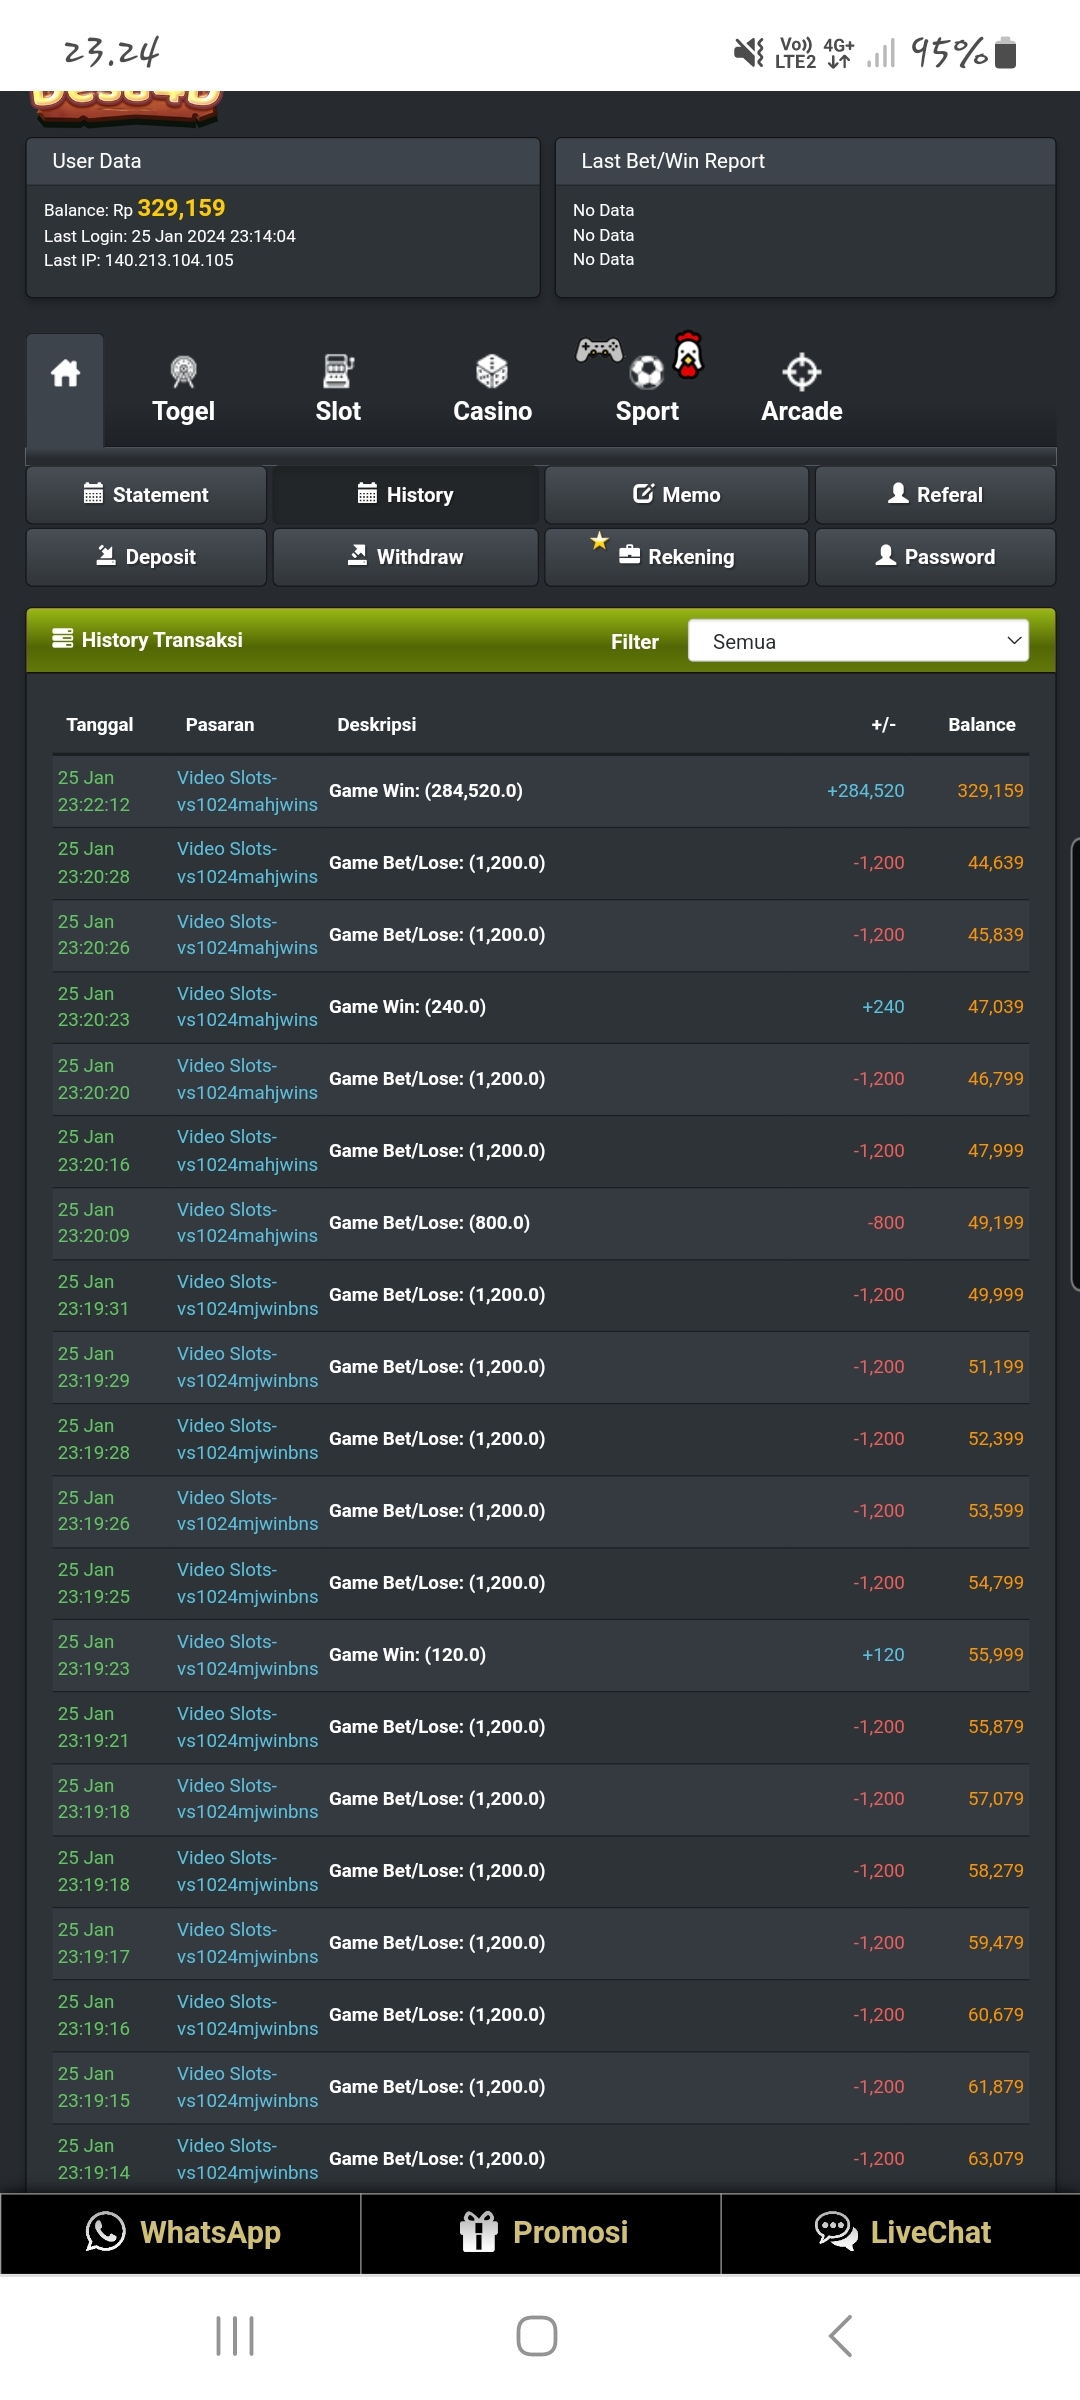Open the Slot machine category
Viewport: 1080px width, 2400px height.
coord(338,390)
